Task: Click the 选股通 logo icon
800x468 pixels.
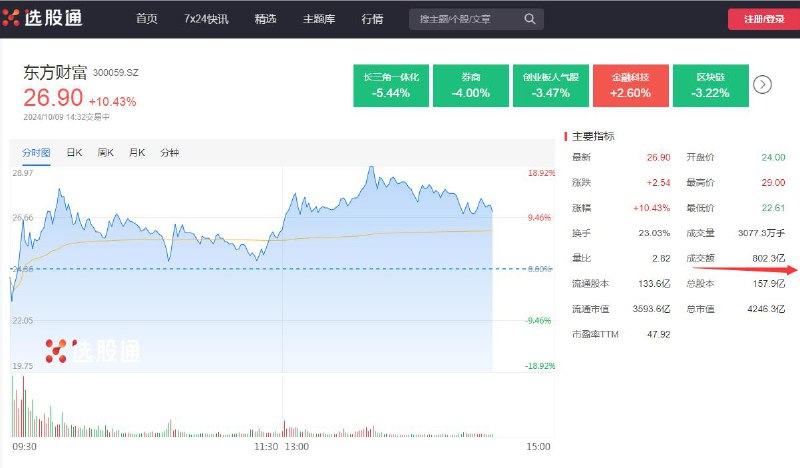Action: 10,18
